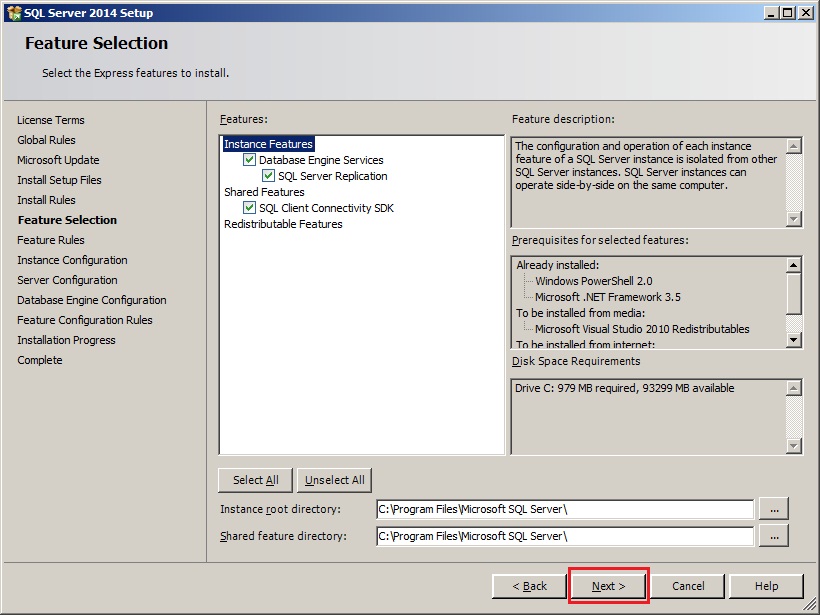Click the Instance root directory field

565,509
